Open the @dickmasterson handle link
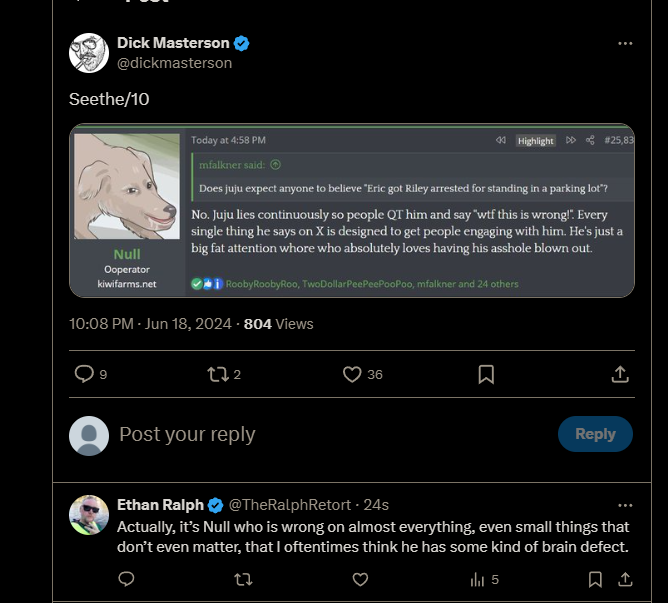This screenshot has width=668, height=603. click(174, 63)
